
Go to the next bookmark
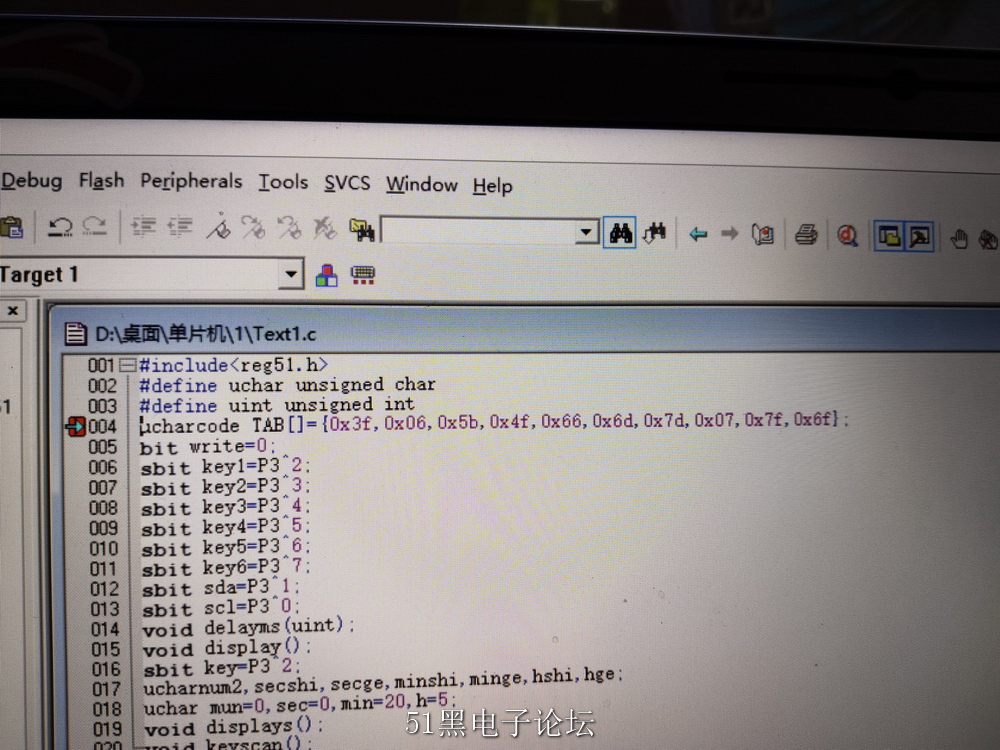(x=254, y=227)
